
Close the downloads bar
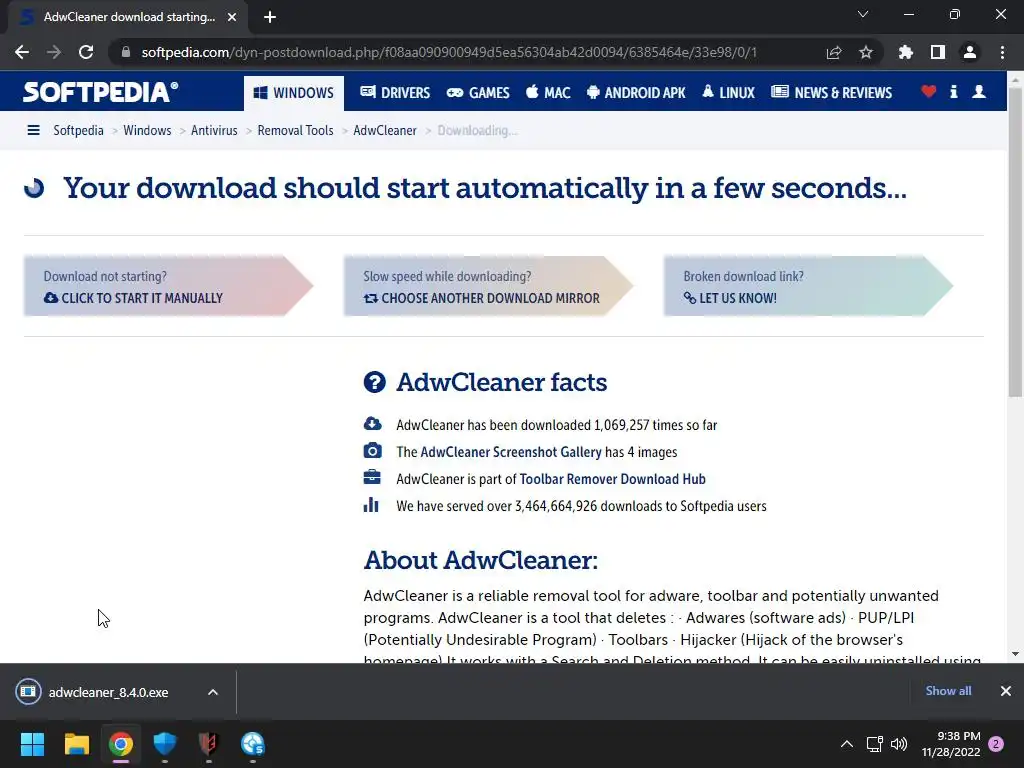[x=1006, y=691]
